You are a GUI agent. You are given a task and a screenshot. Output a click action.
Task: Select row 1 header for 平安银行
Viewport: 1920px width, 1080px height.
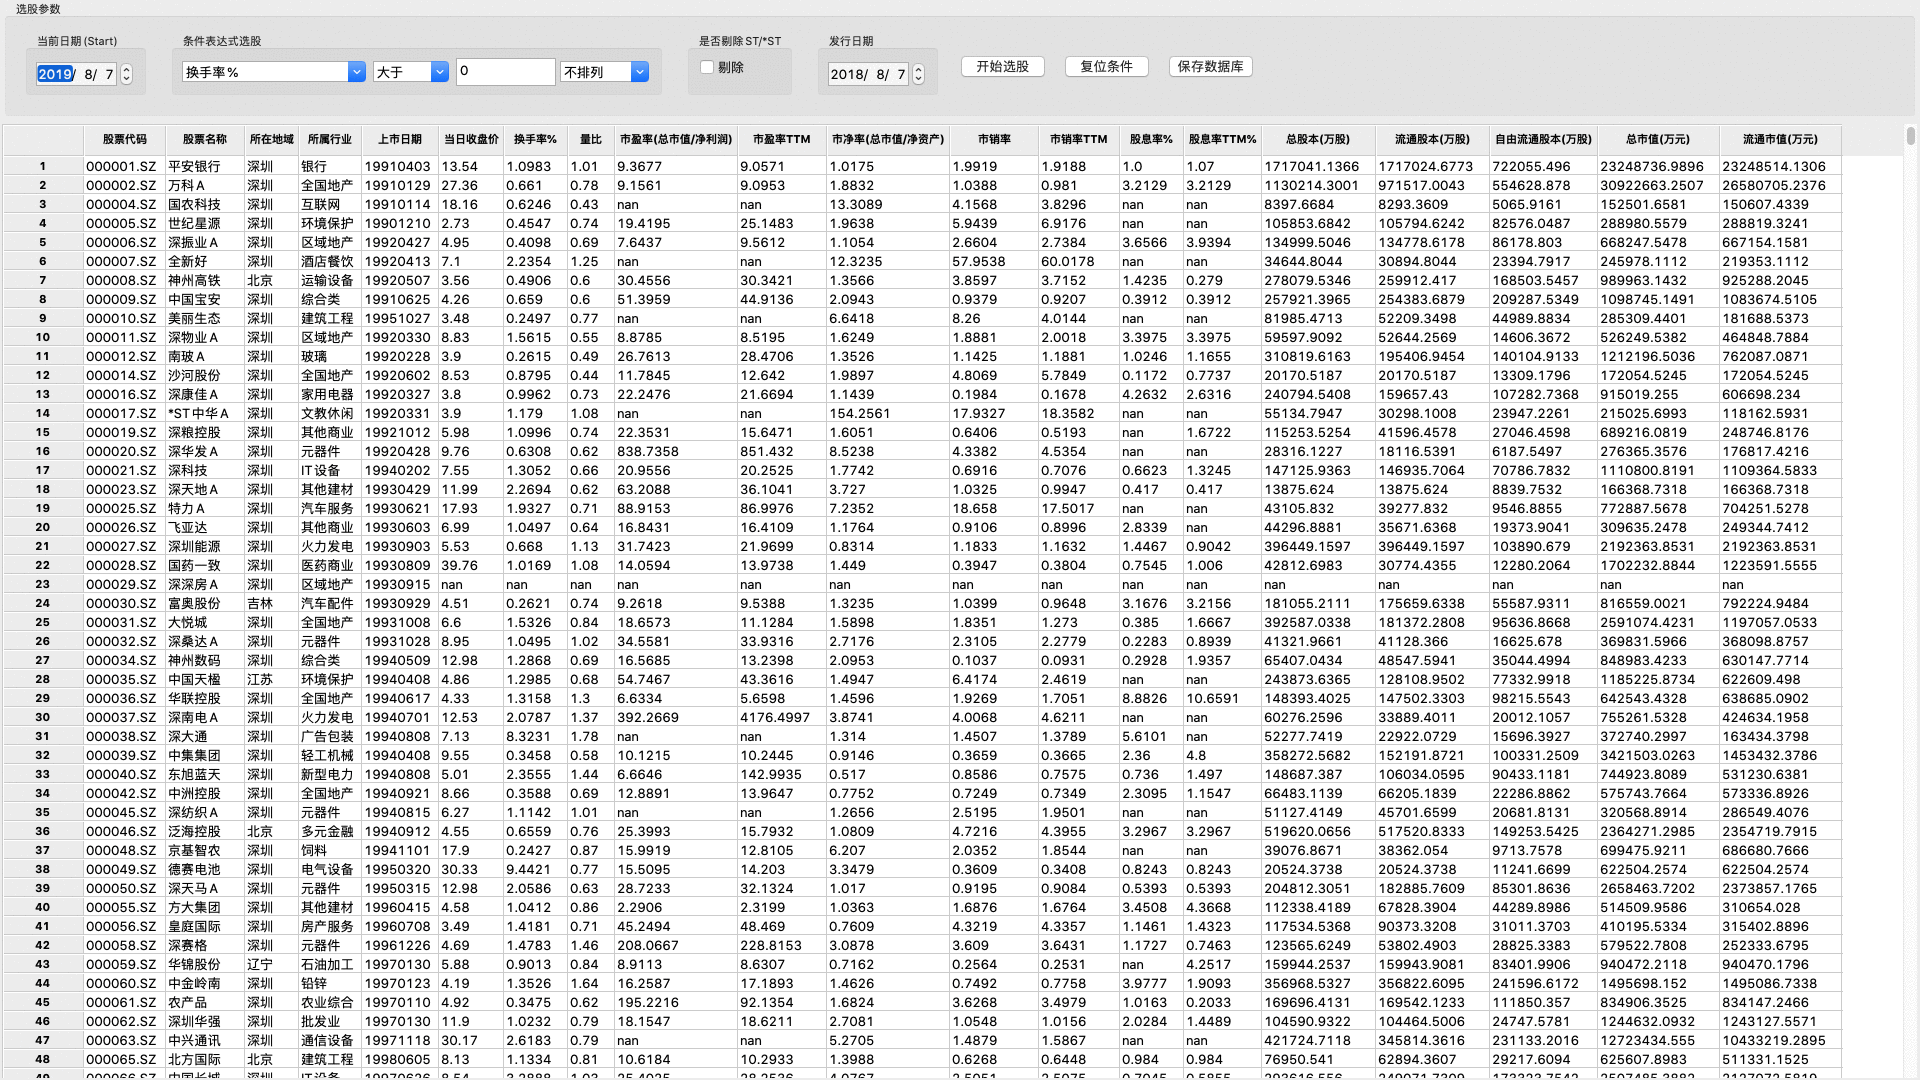click(x=43, y=166)
